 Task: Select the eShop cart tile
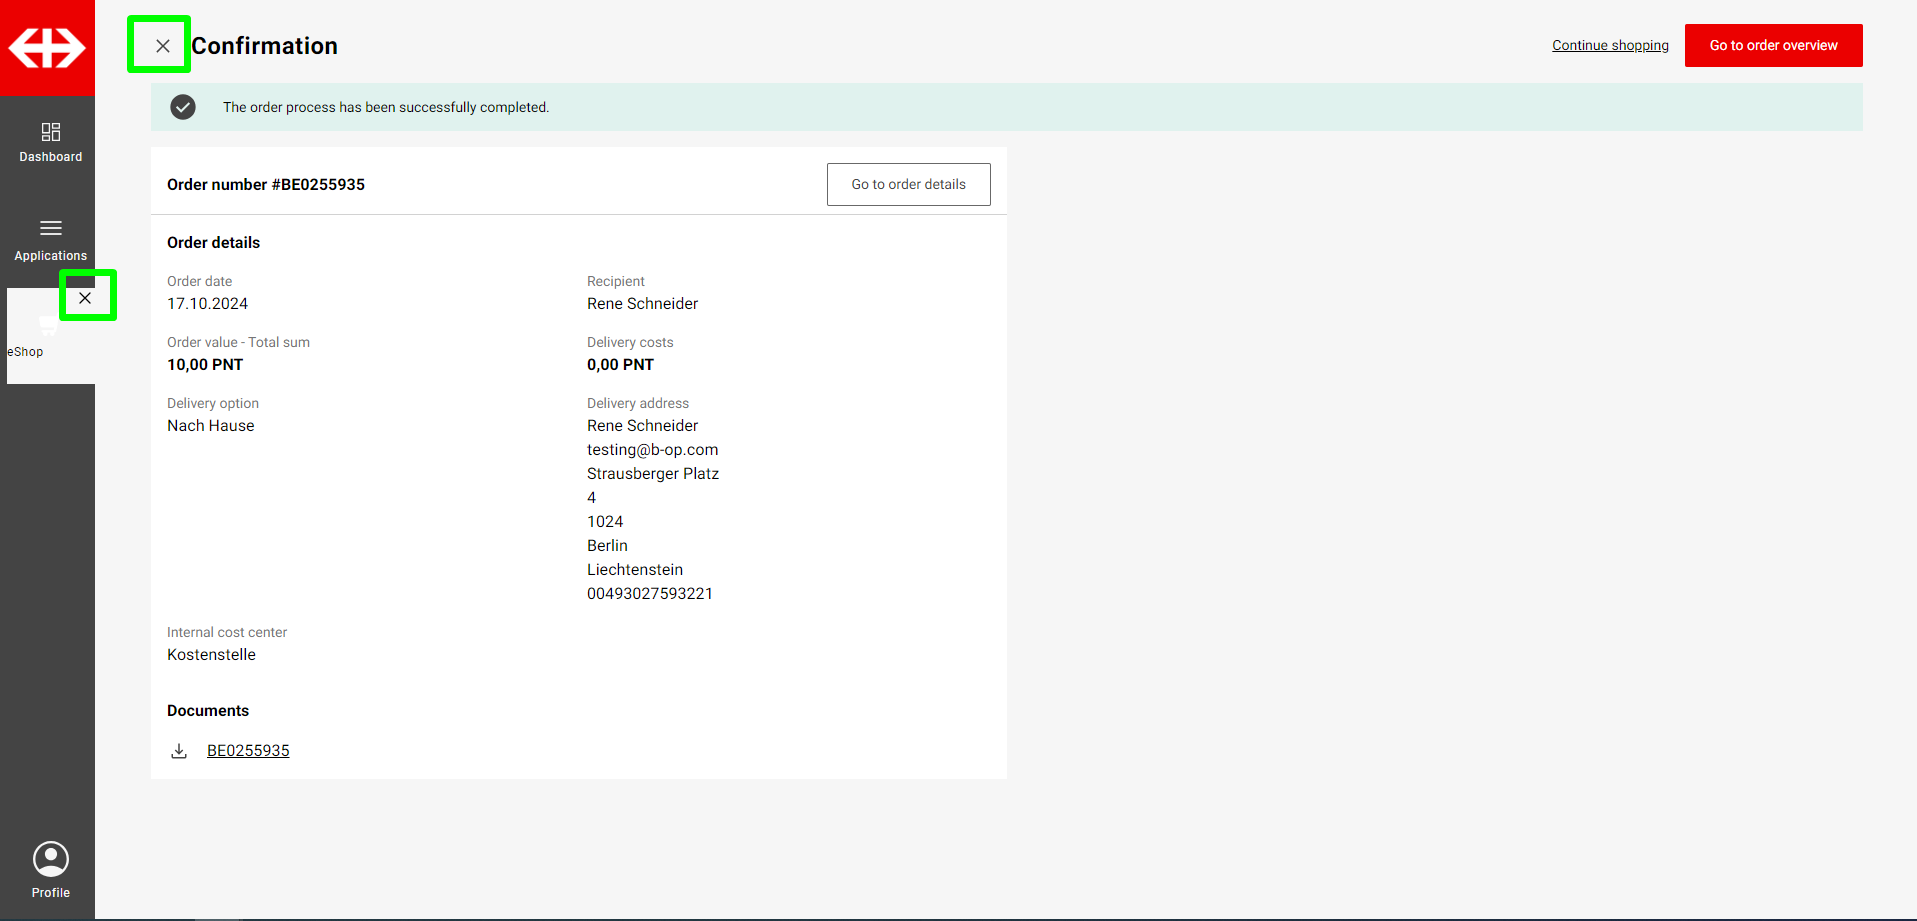tap(40, 338)
